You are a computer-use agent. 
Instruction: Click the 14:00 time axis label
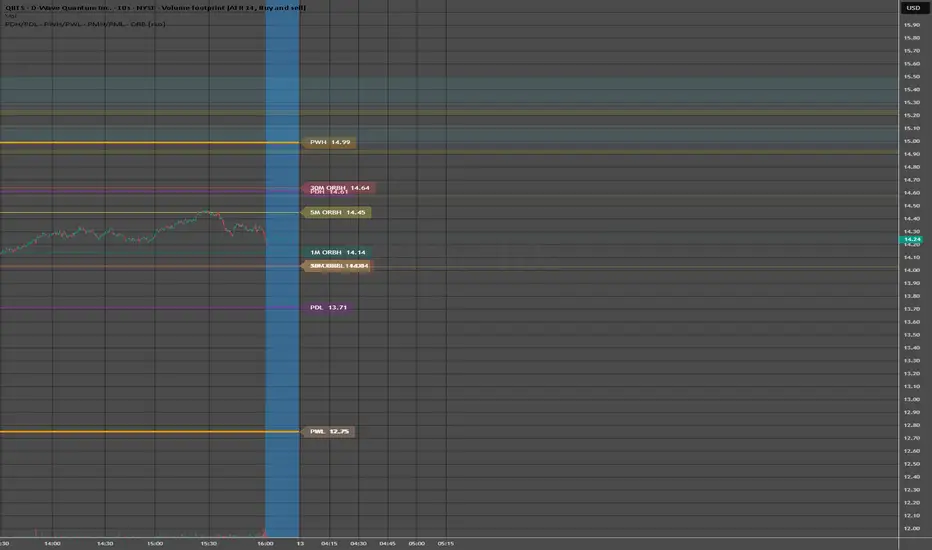[52, 543]
